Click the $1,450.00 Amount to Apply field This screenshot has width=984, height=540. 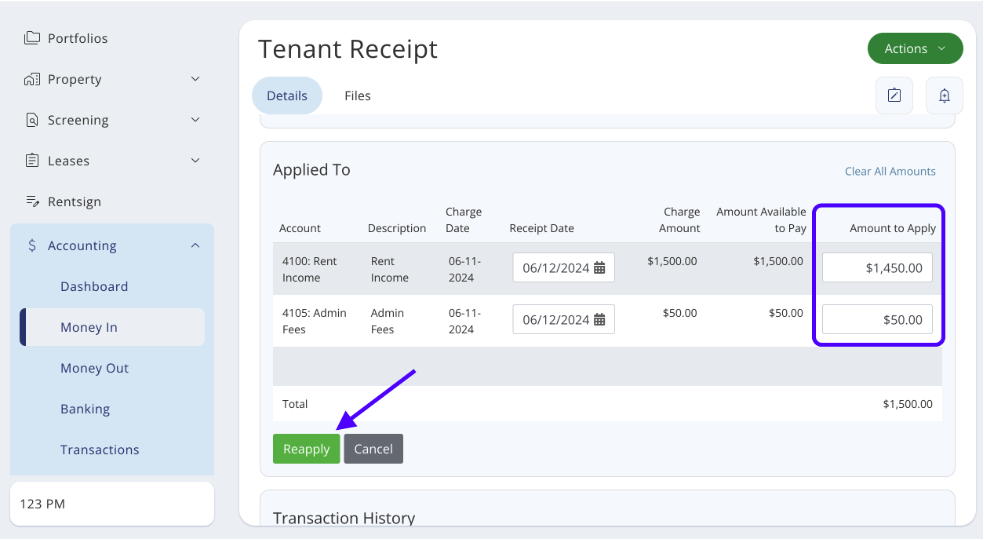coord(877,268)
